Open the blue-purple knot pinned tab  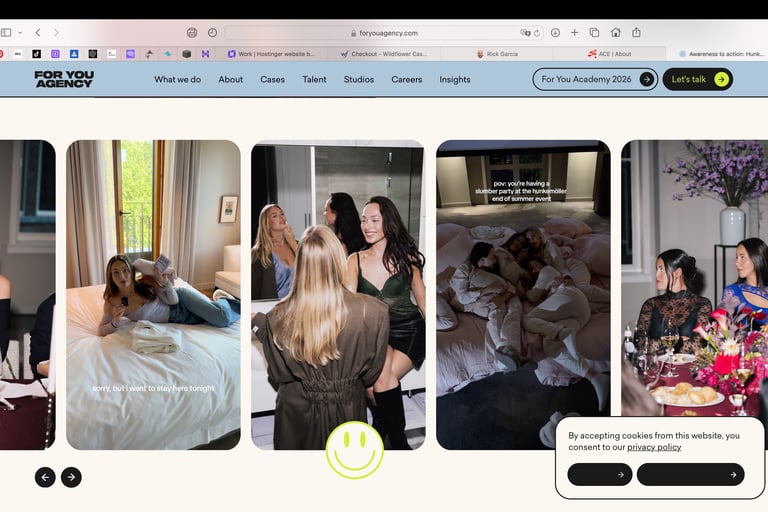[205, 54]
